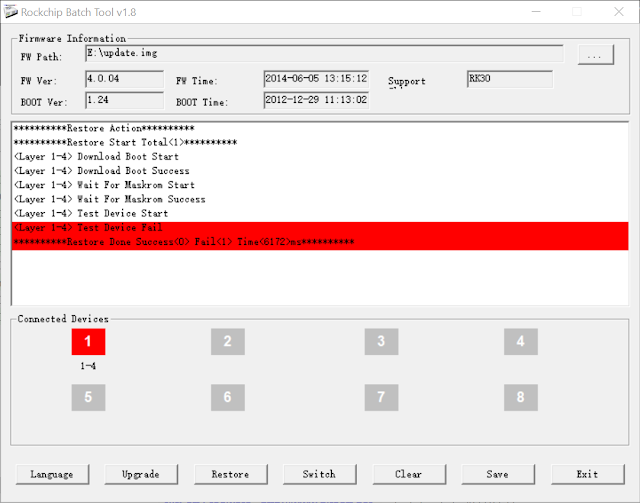This screenshot has height=503, width=640.
Task: Select the "Wait For Maskrom Start" log line
Action: point(320,185)
